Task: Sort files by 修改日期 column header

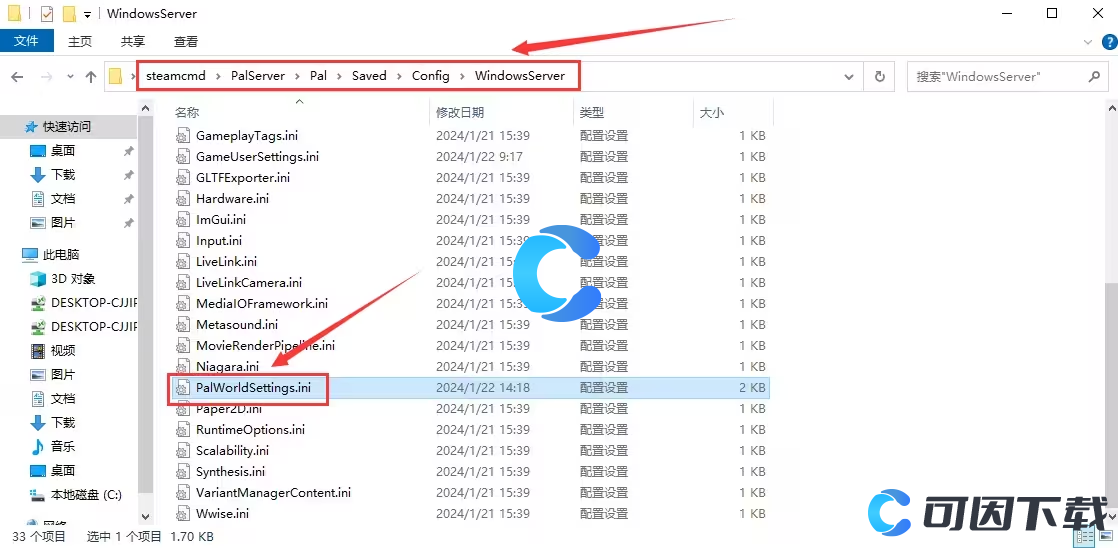Action: click(x=460, y=113)
